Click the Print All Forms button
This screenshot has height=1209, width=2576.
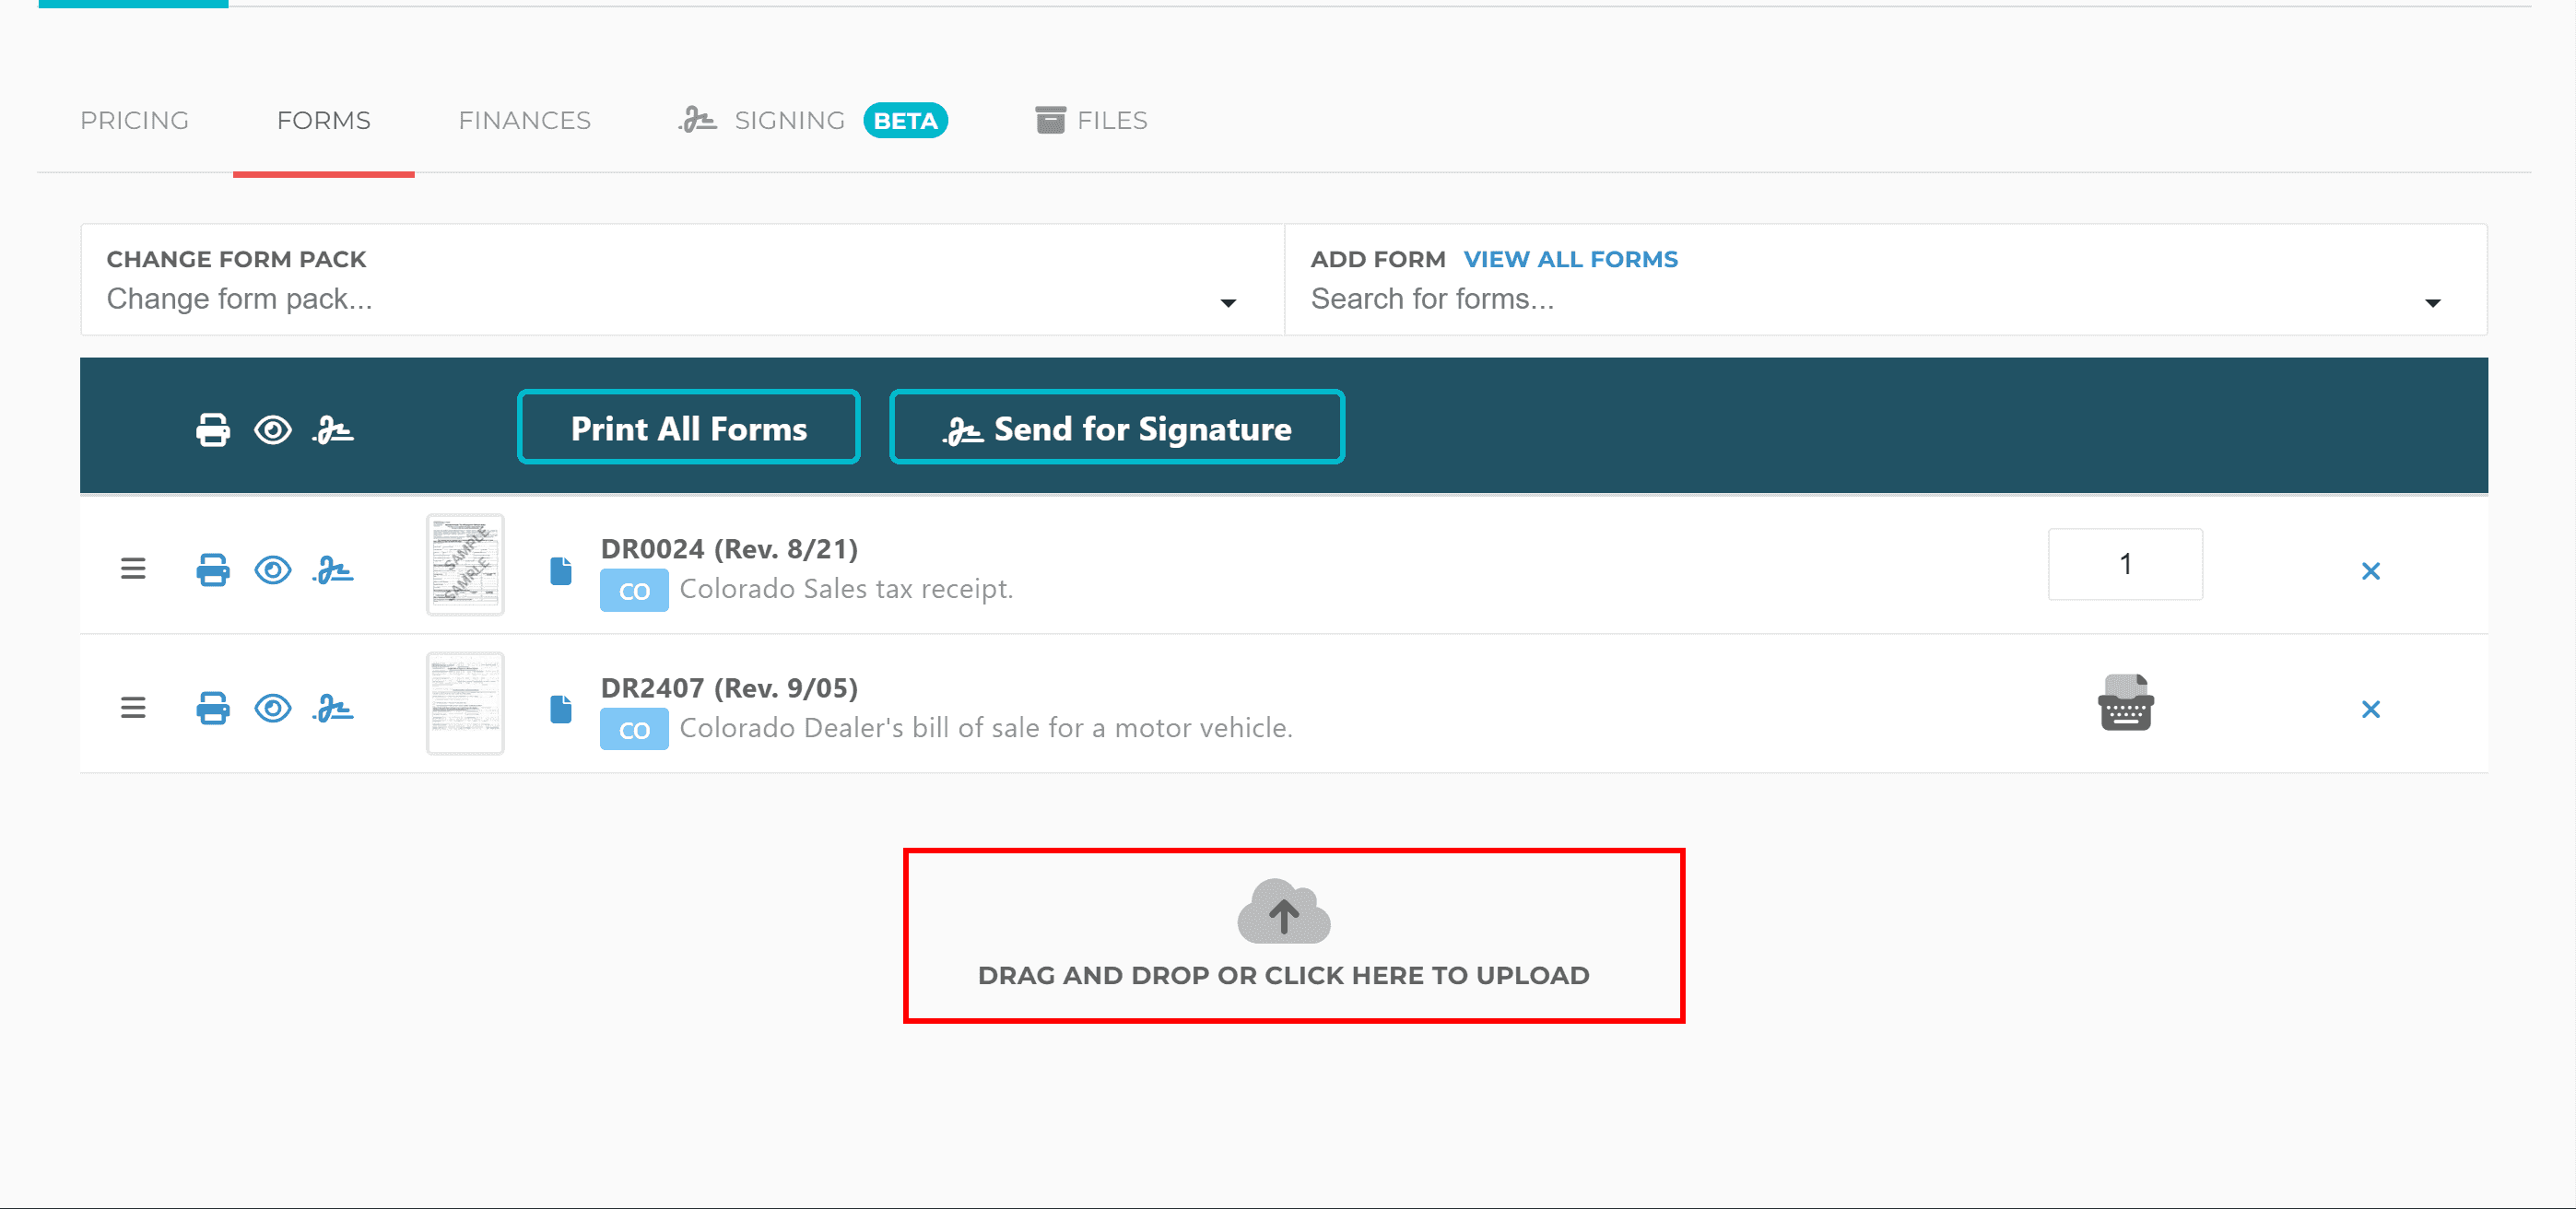(x=688, y=428)
